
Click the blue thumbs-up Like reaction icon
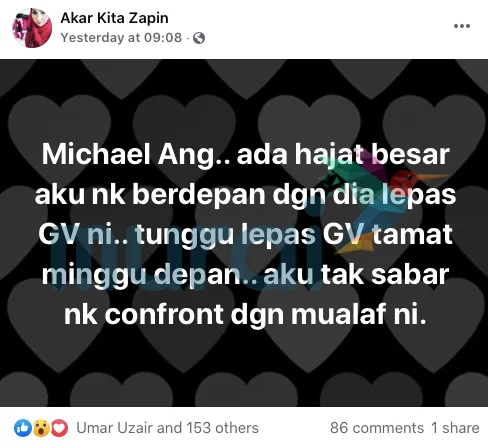pyautogui.click(x=23, y=428)
